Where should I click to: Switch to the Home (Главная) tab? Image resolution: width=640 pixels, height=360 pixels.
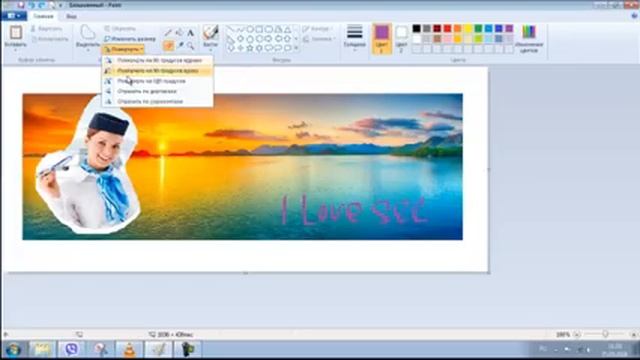coord(43,16)
